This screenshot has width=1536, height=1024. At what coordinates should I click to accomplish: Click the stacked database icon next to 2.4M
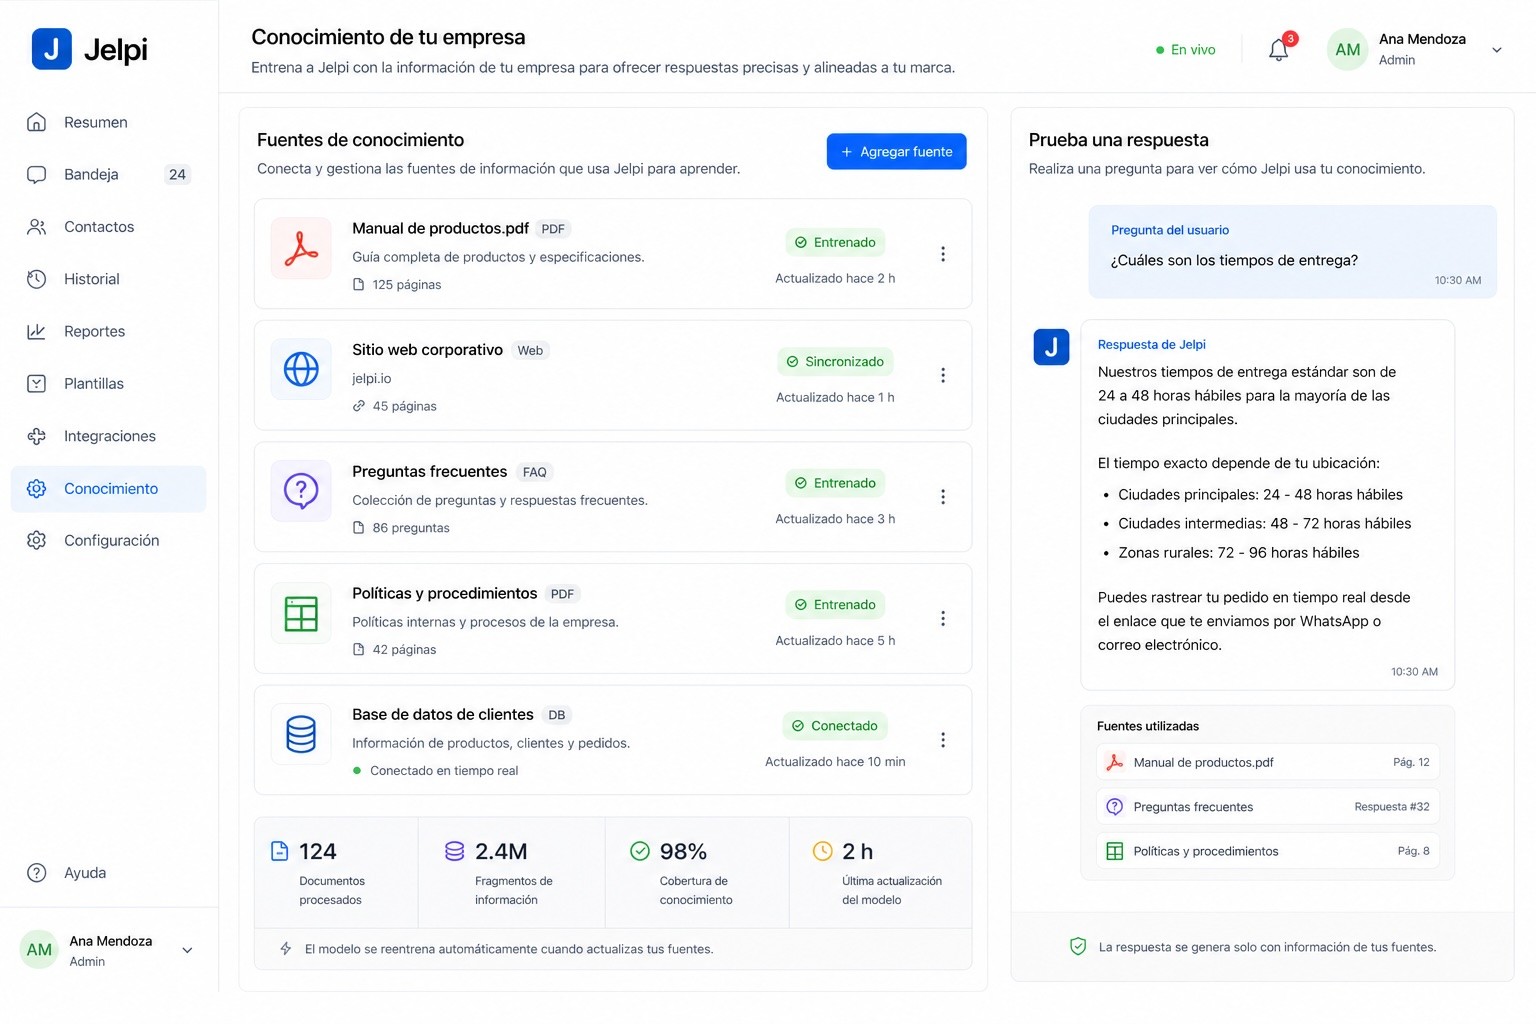coord(455,851)
